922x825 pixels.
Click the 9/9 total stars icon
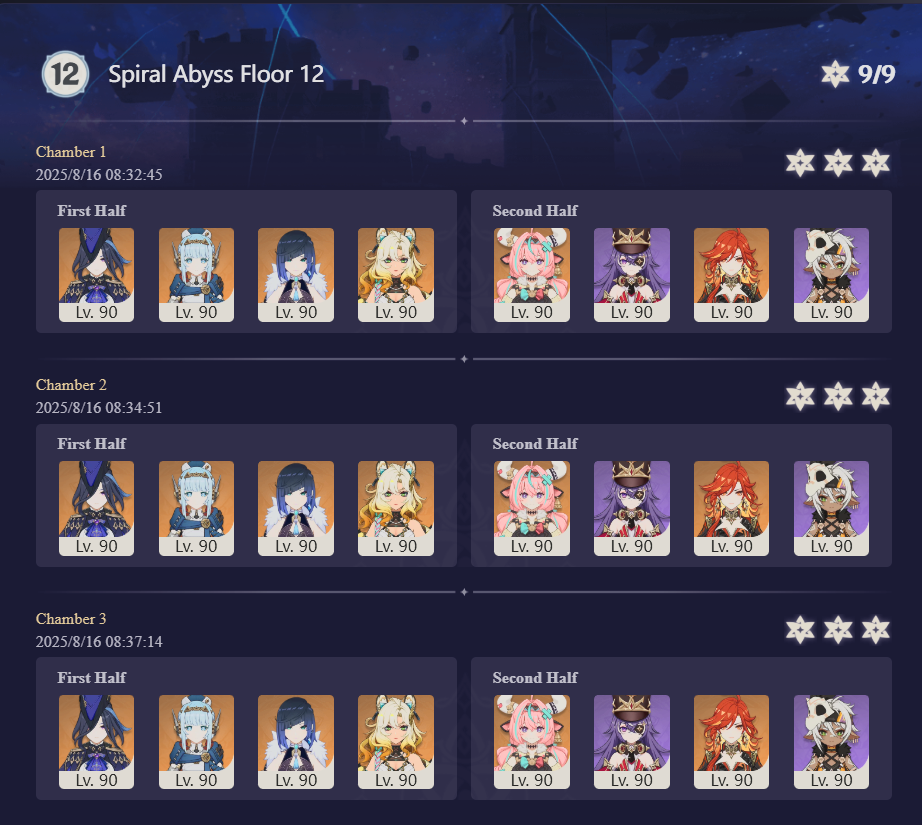[x=835, y=74]
